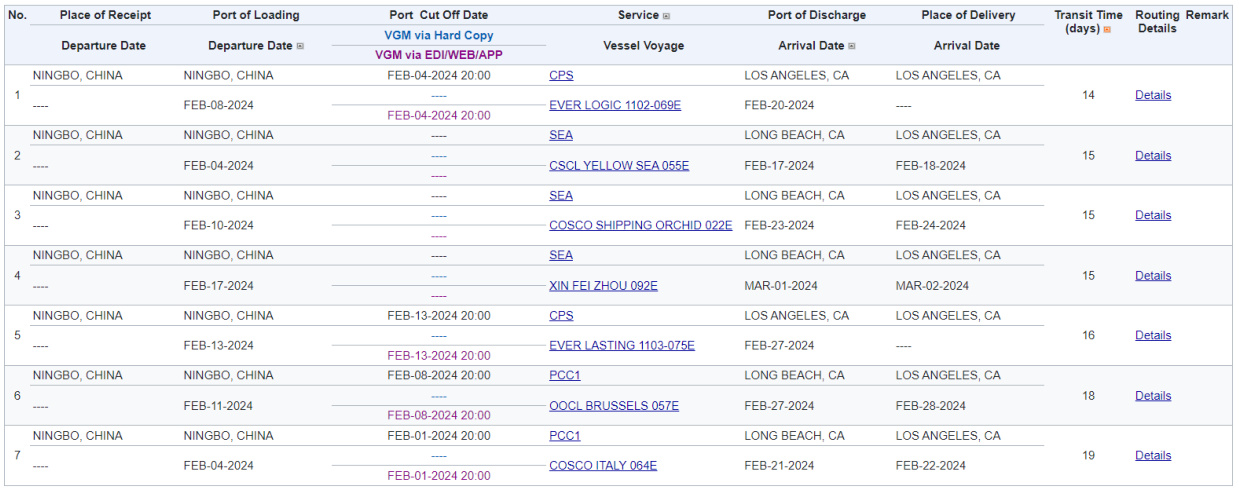Viewport: 1239px width, 489px height.
Task: Click the Place of Delivery header
Action: coord(968,16)
